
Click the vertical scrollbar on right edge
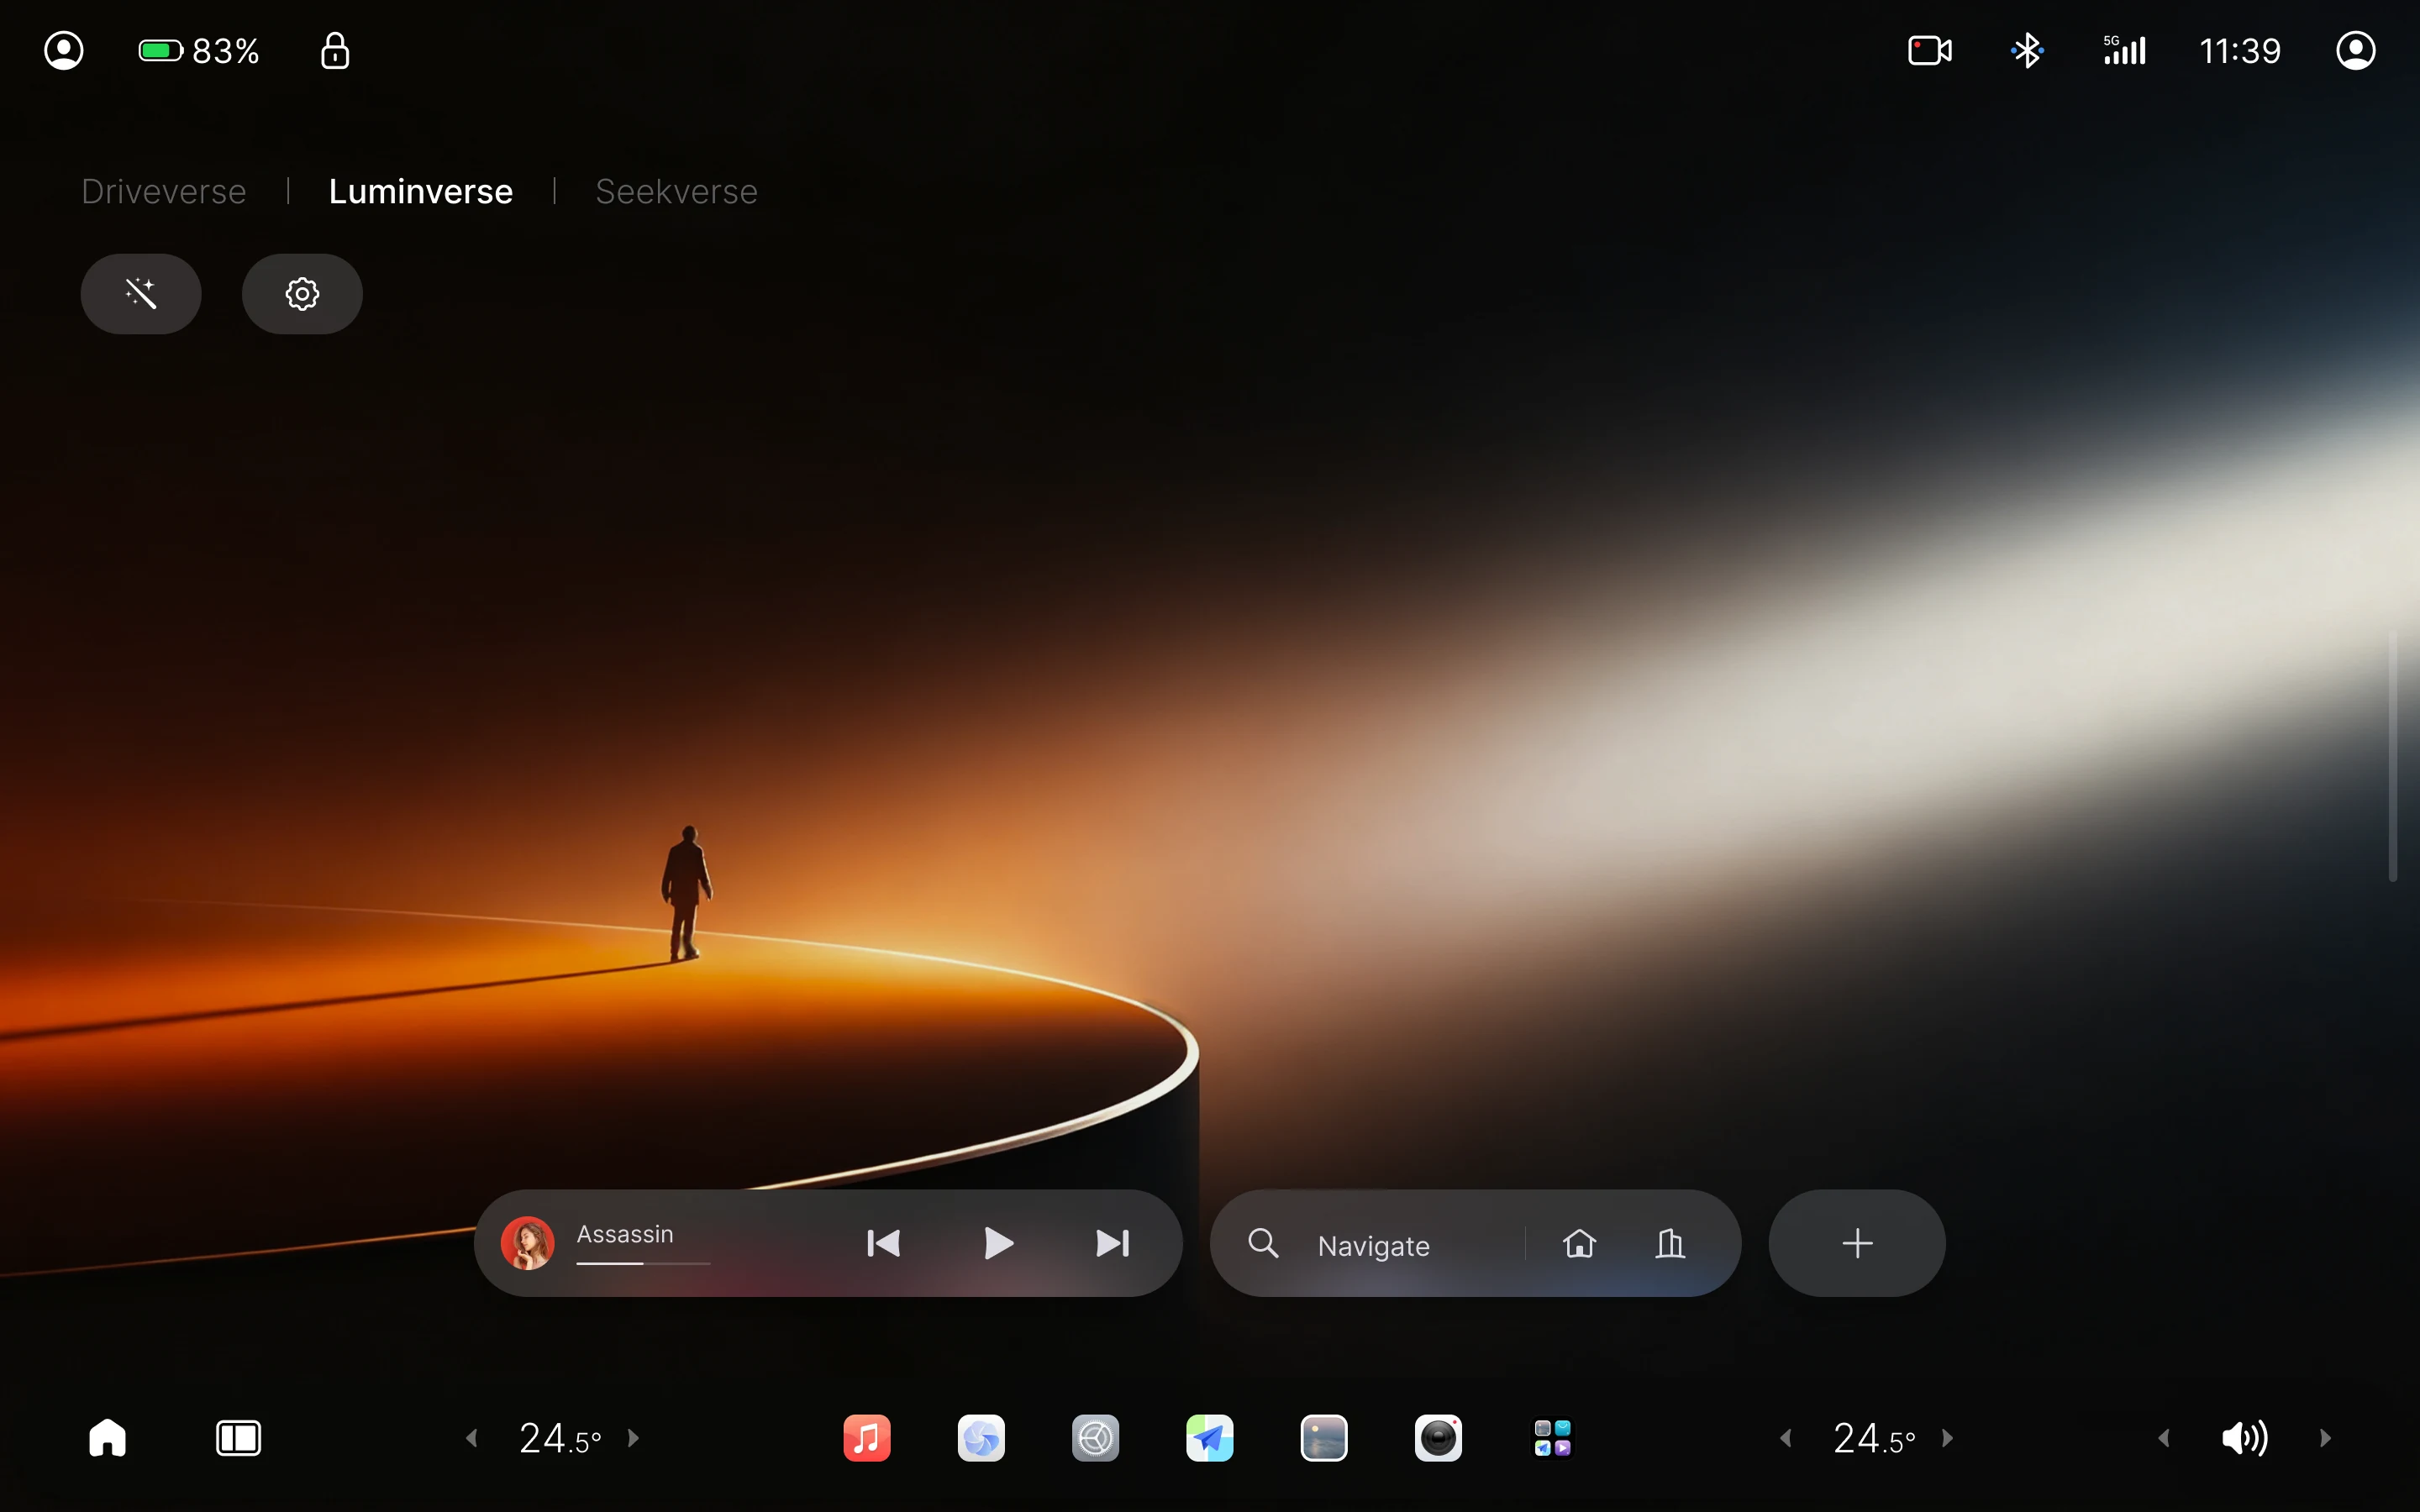tap(2392, 756)
